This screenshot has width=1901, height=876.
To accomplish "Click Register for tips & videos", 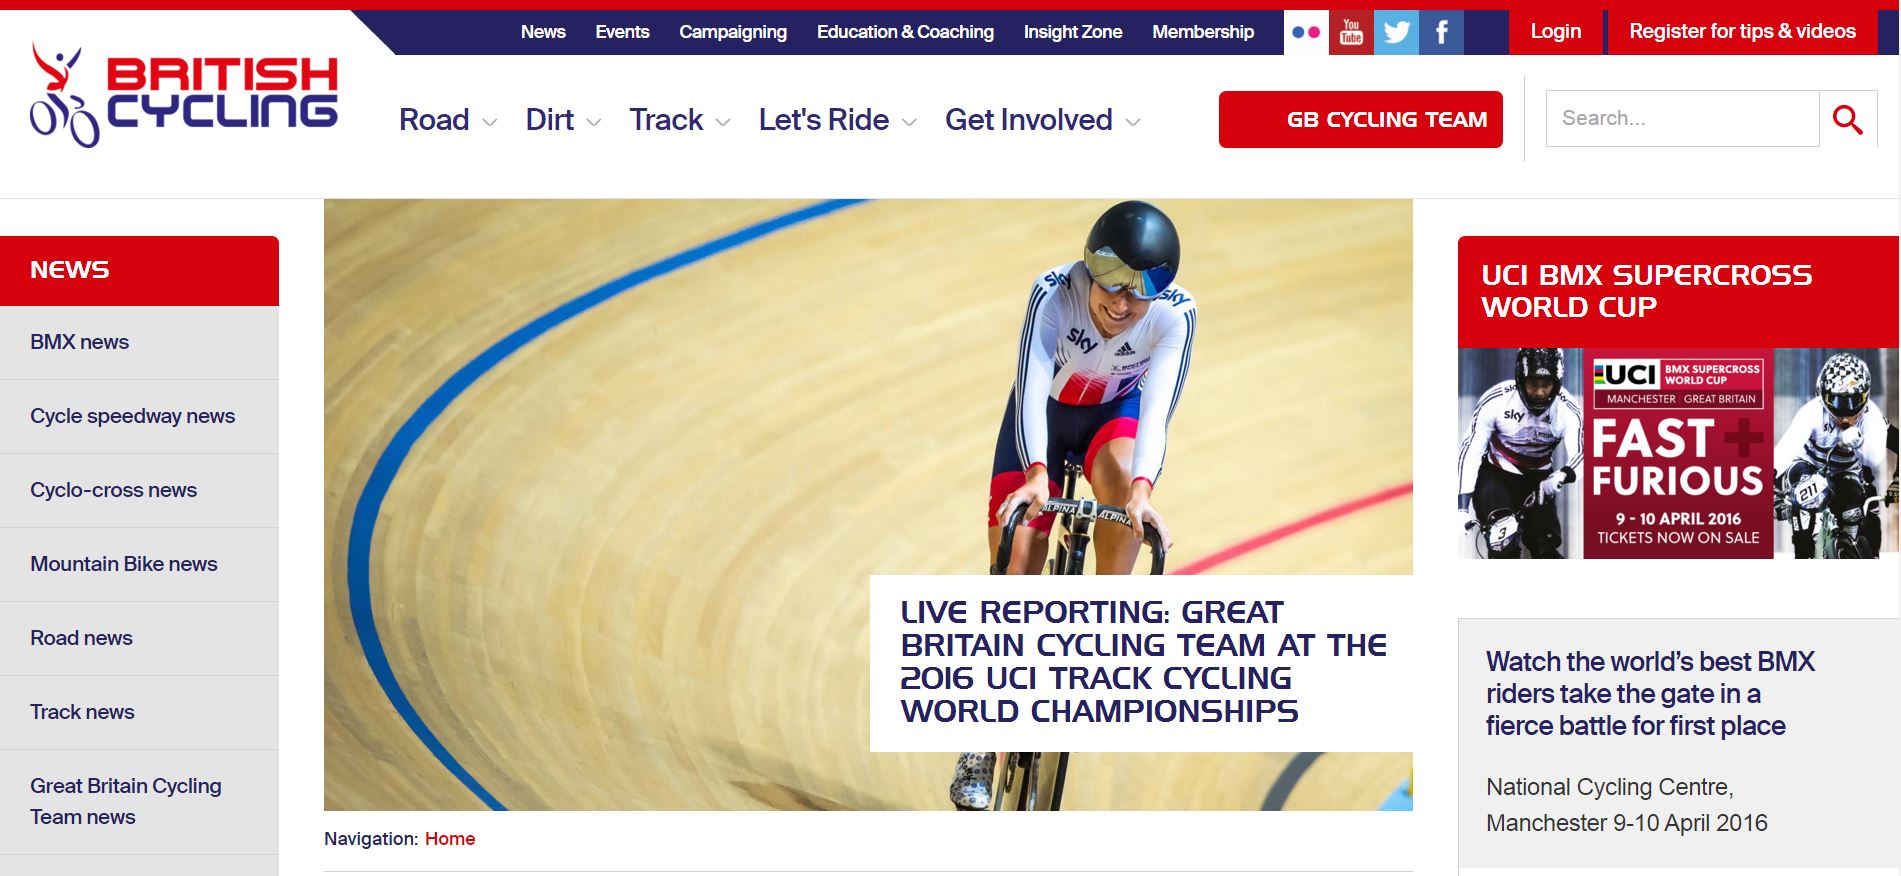I will [x=1742, y=32].
